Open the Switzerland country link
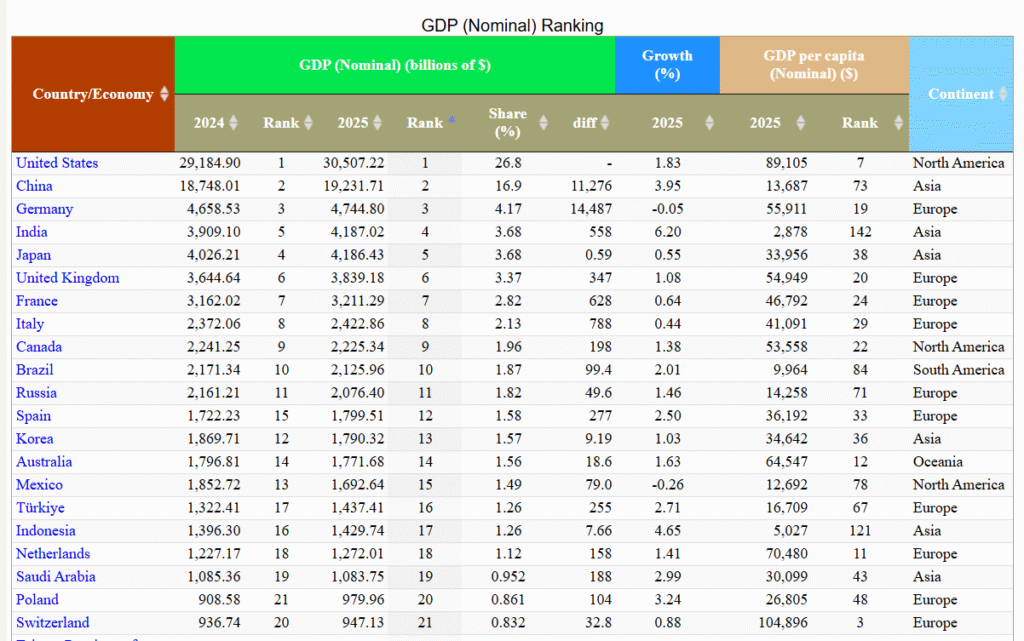This screenshot has height=641, width=1024. coord(52,623)
